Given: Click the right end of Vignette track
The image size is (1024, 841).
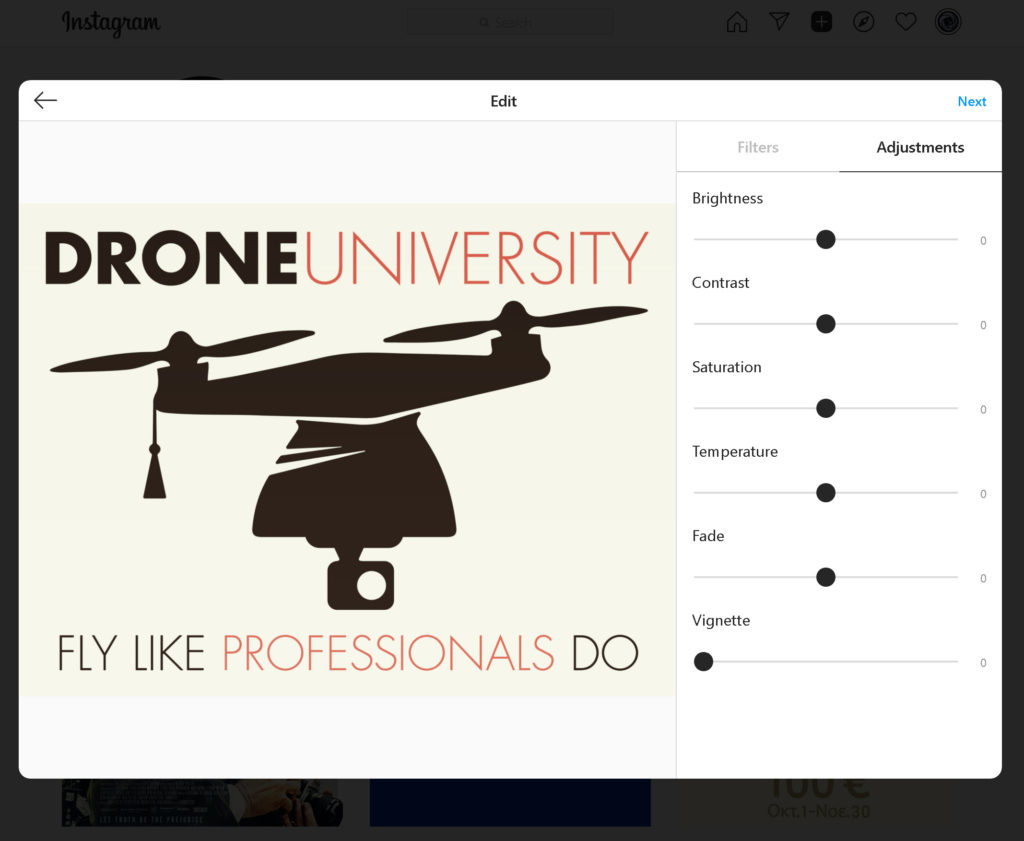Looking at the screenshot, I should tap(955, 662).
